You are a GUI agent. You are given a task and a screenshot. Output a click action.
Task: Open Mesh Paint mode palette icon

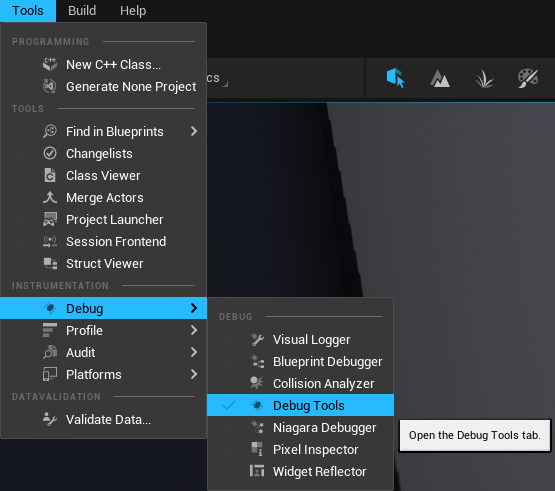[528, 78]
